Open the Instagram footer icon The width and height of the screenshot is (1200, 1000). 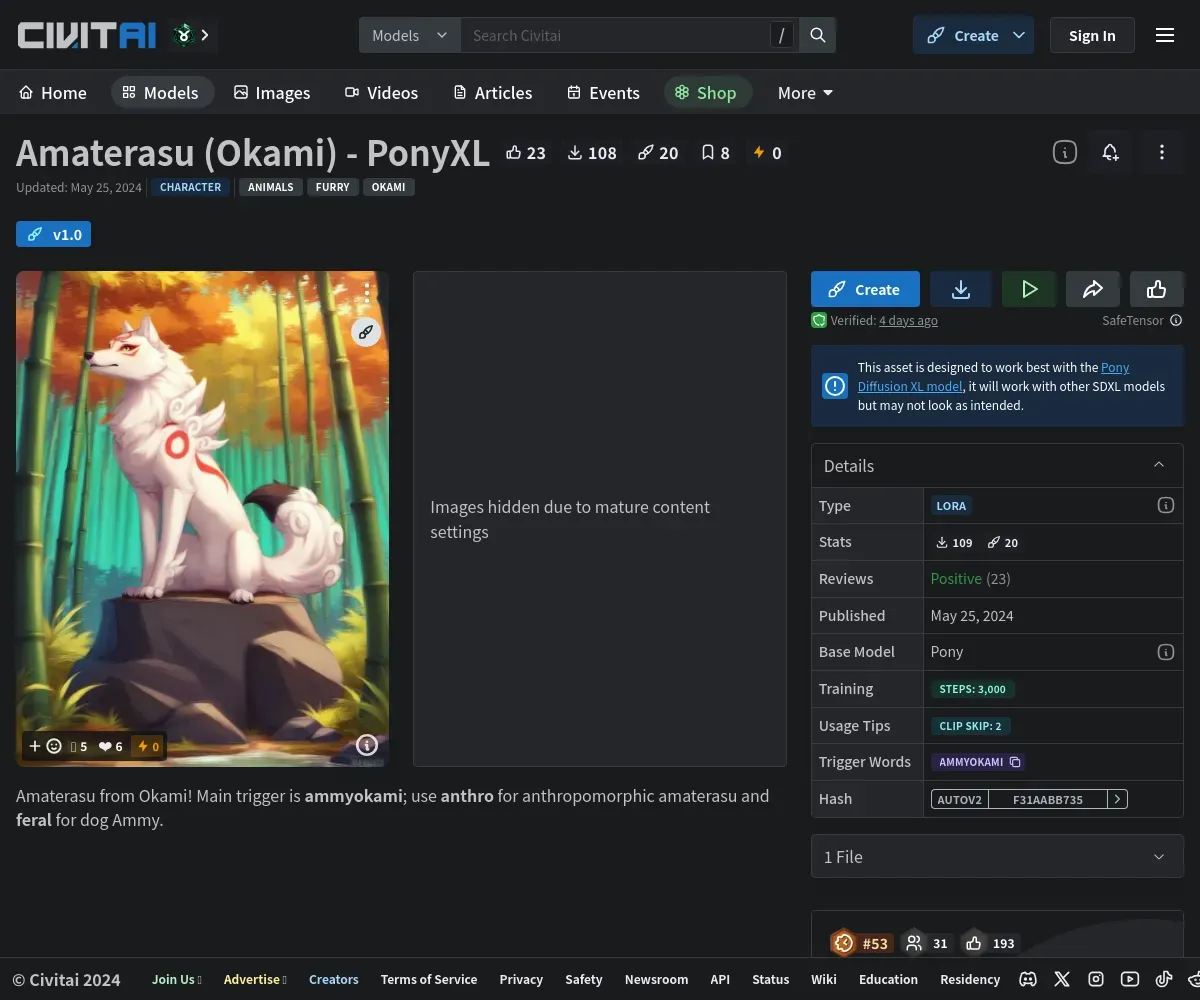1096,979
